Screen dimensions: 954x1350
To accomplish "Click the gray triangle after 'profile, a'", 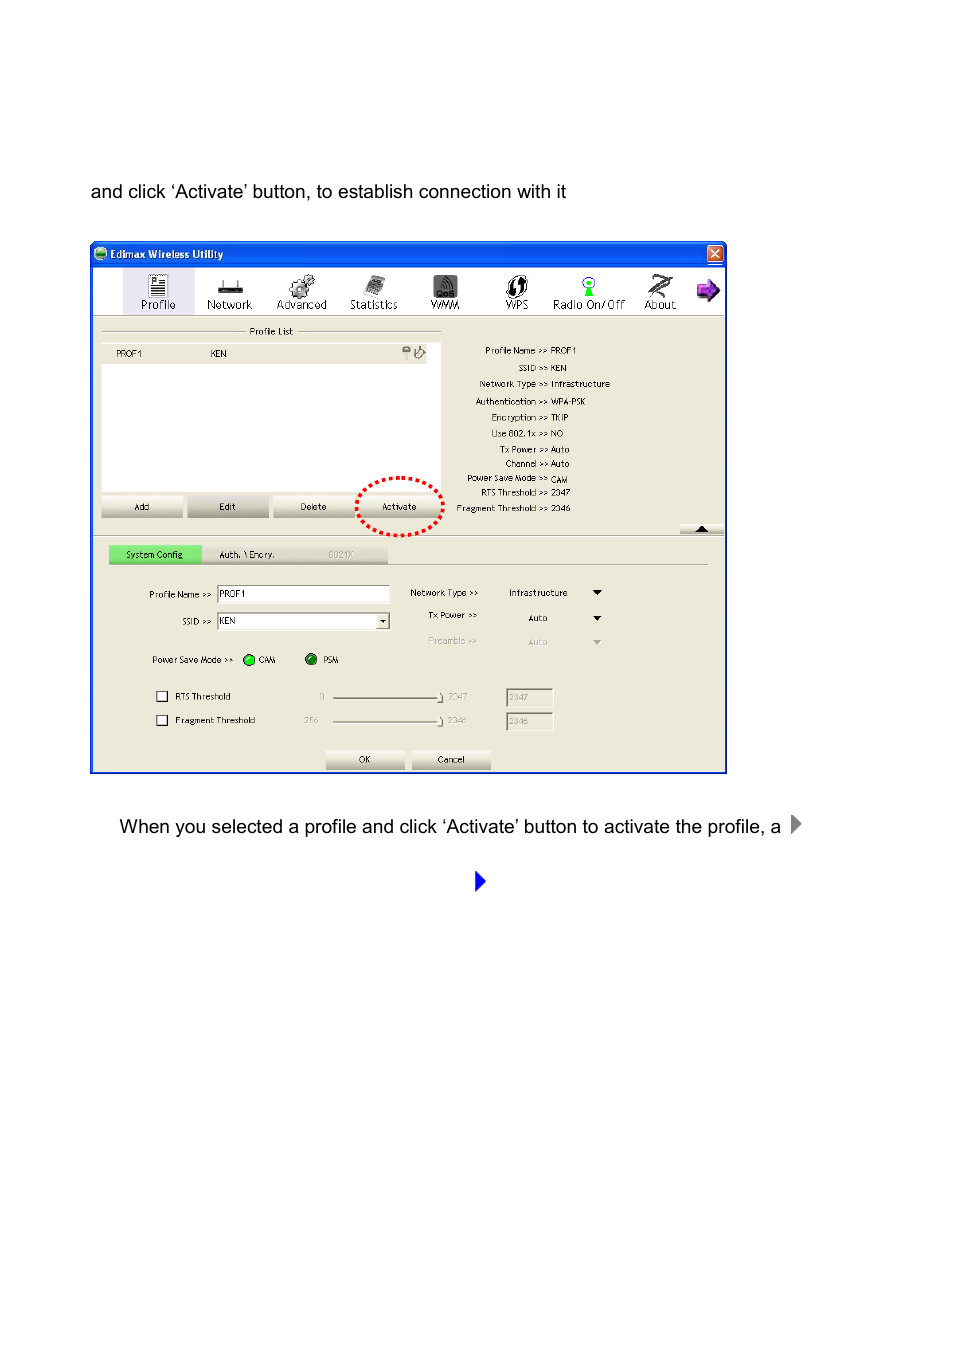I will tap(796, 824).
